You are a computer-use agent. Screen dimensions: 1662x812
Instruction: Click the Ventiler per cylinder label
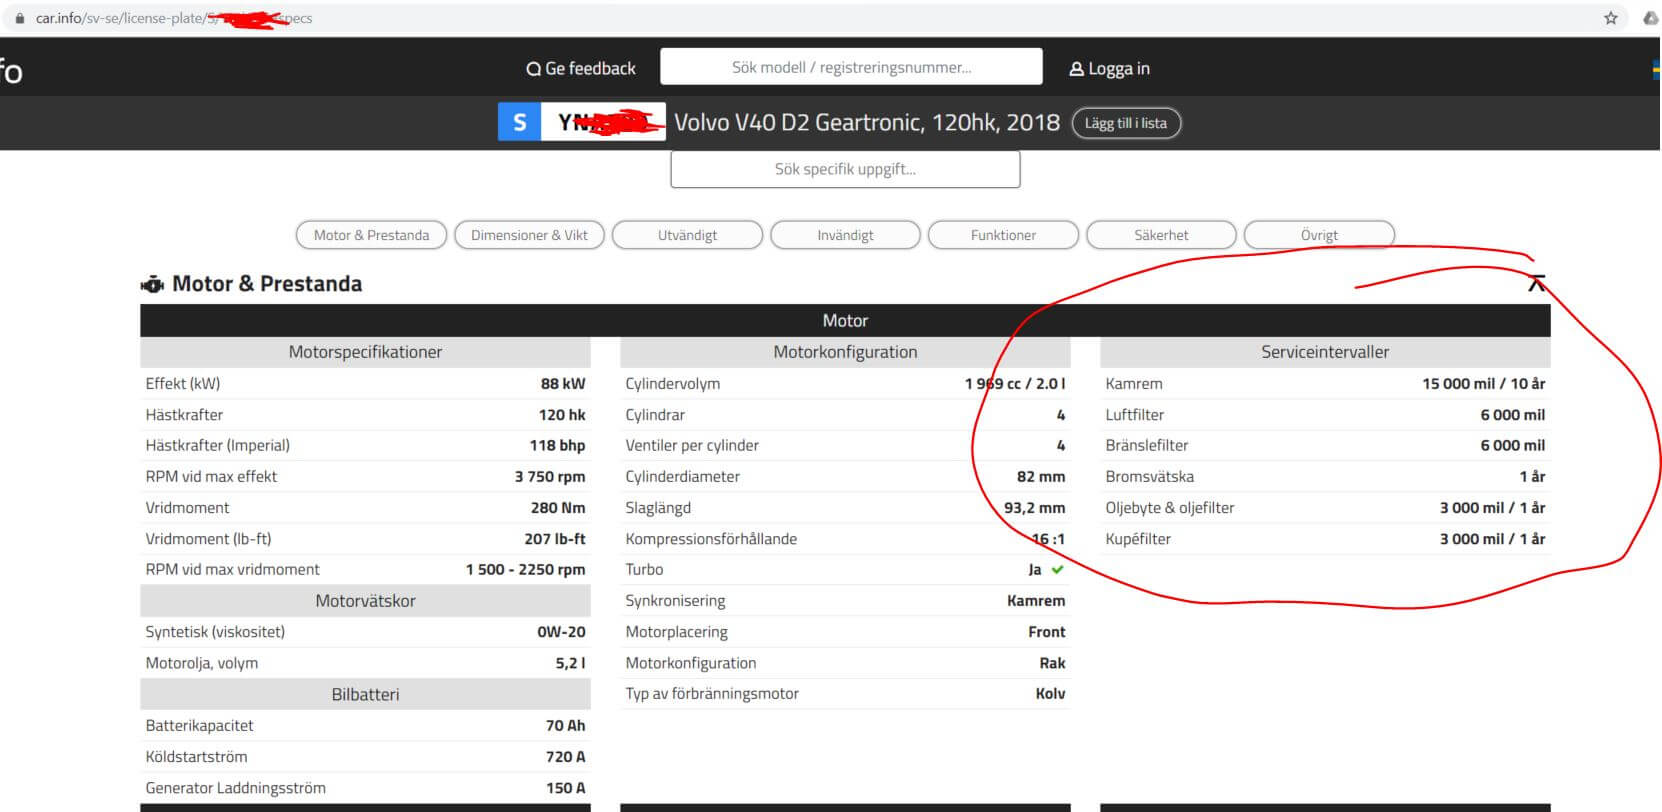click(x=692, y=446)
